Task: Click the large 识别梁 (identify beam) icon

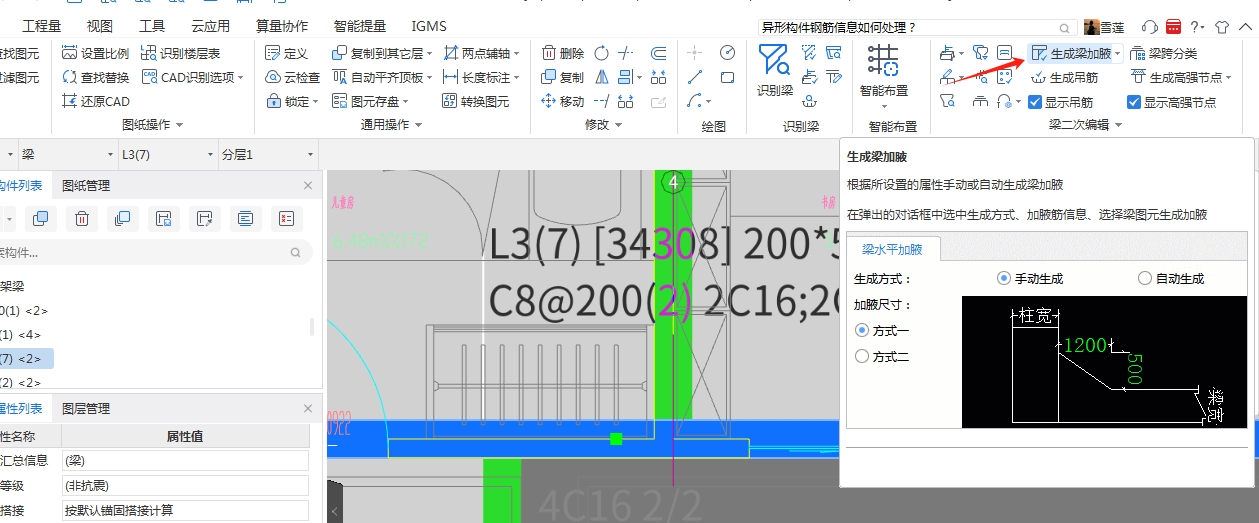Action: 774,61
